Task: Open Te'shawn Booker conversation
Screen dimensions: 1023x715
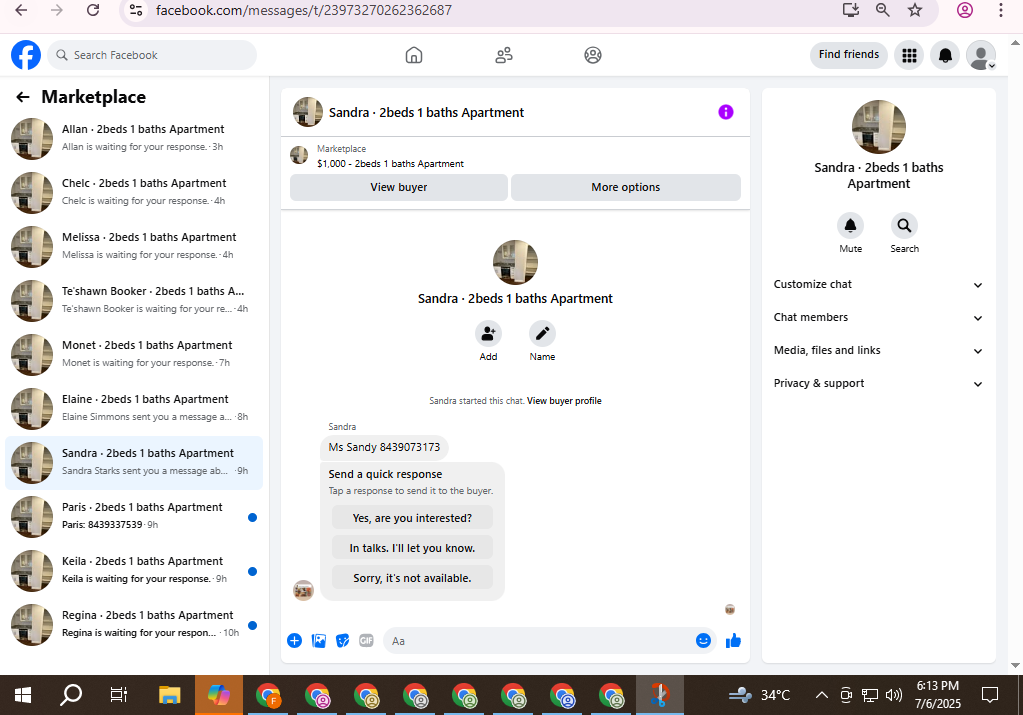Action: point(134,301)
